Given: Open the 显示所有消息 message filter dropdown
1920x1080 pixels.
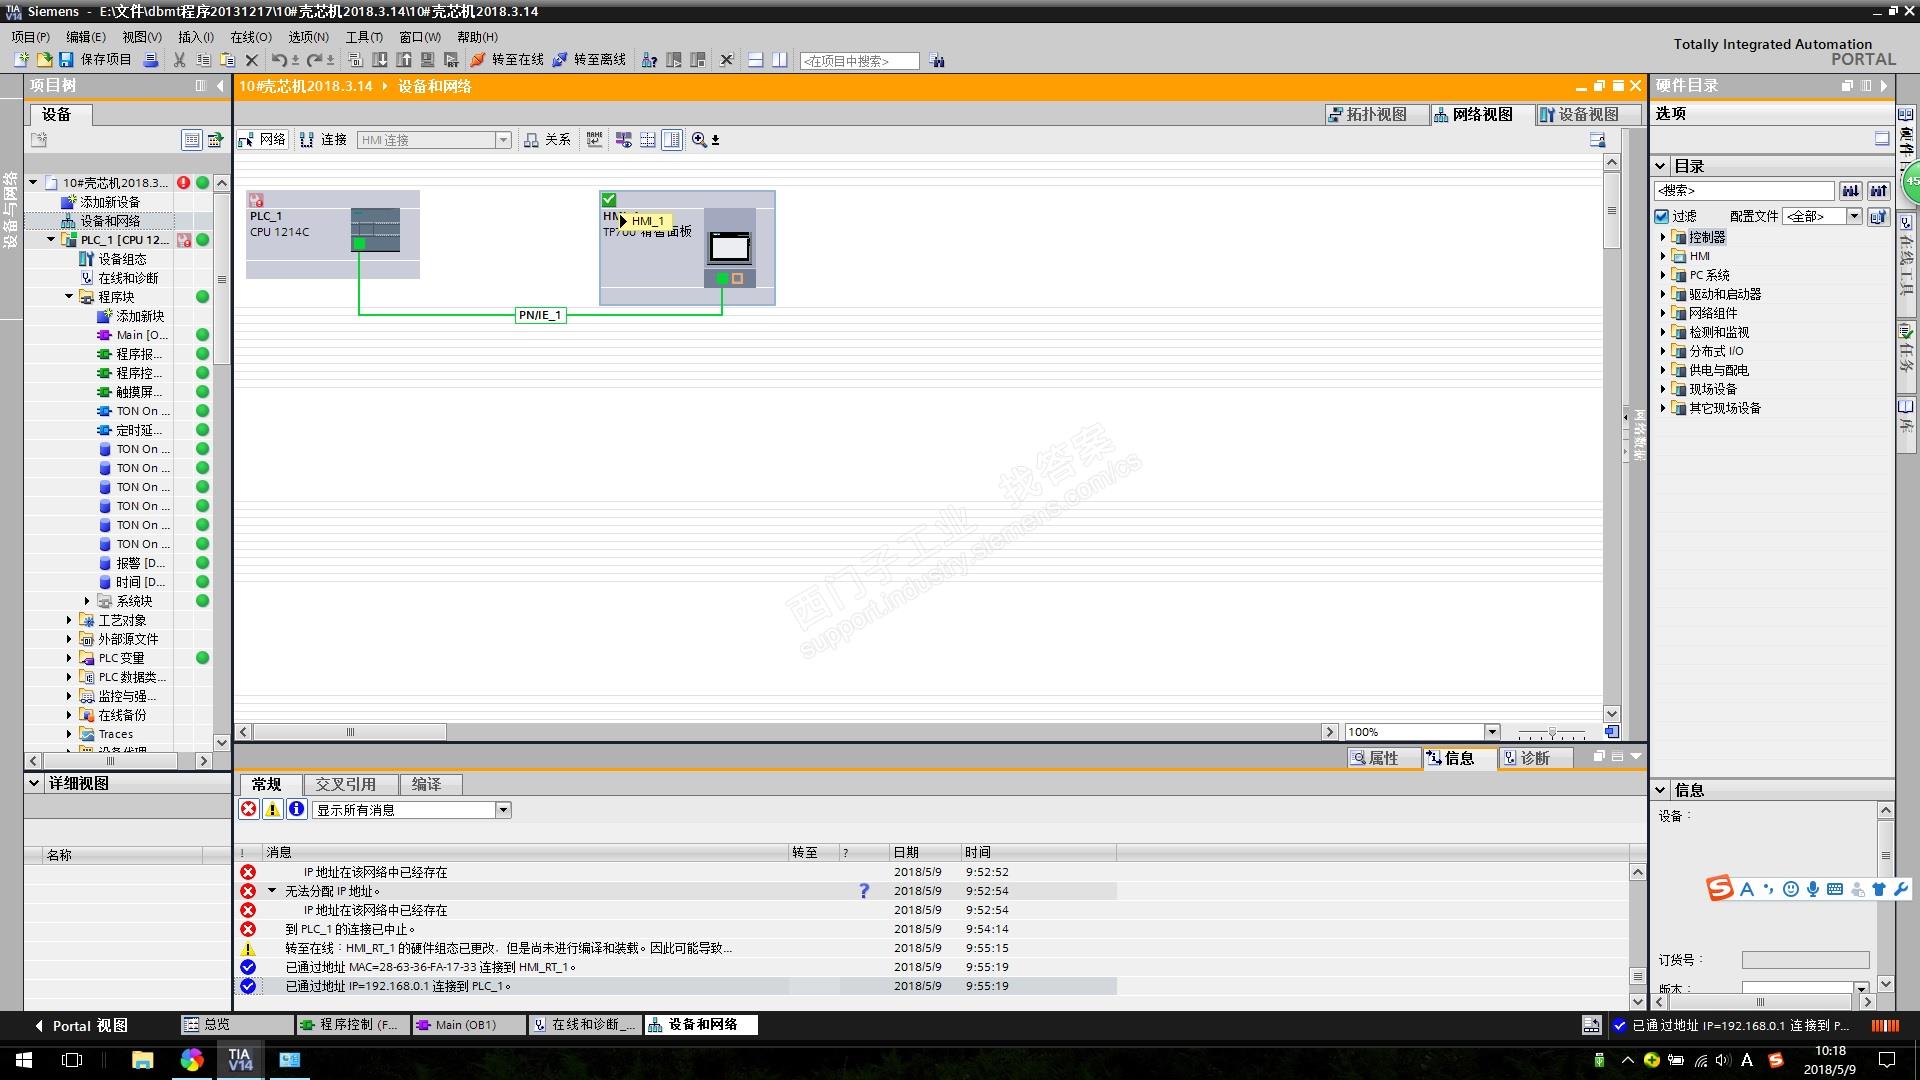Looking at the screenshot, I should [x=503, y=810].
